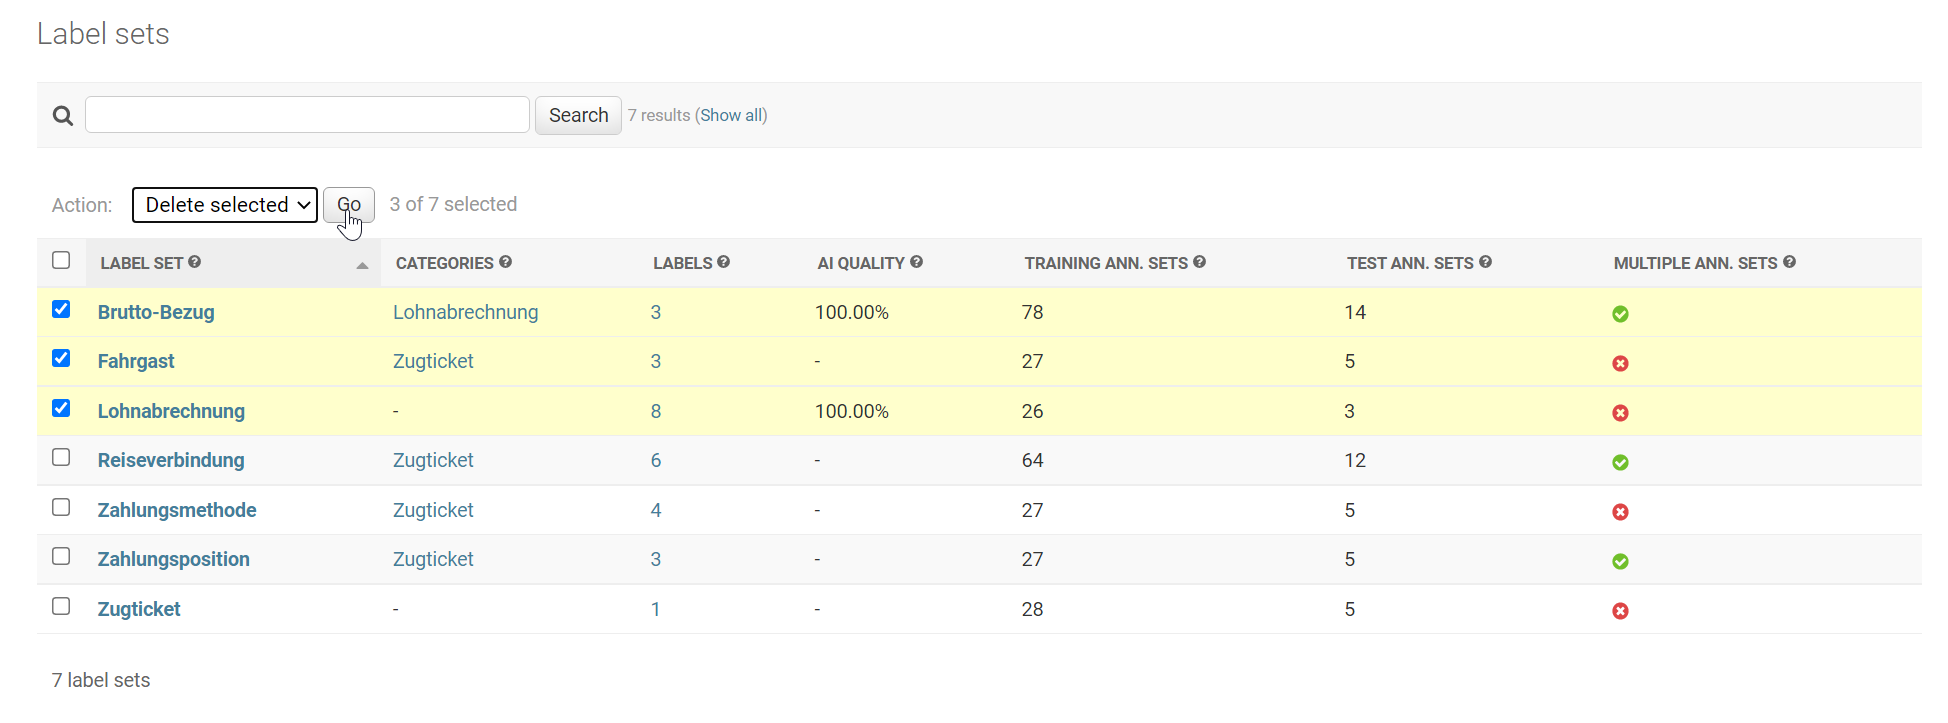This screenshot has height=723, width=1948.
Task: Open the Action dropdown showing Delete selected
Action: click(225, 205)
